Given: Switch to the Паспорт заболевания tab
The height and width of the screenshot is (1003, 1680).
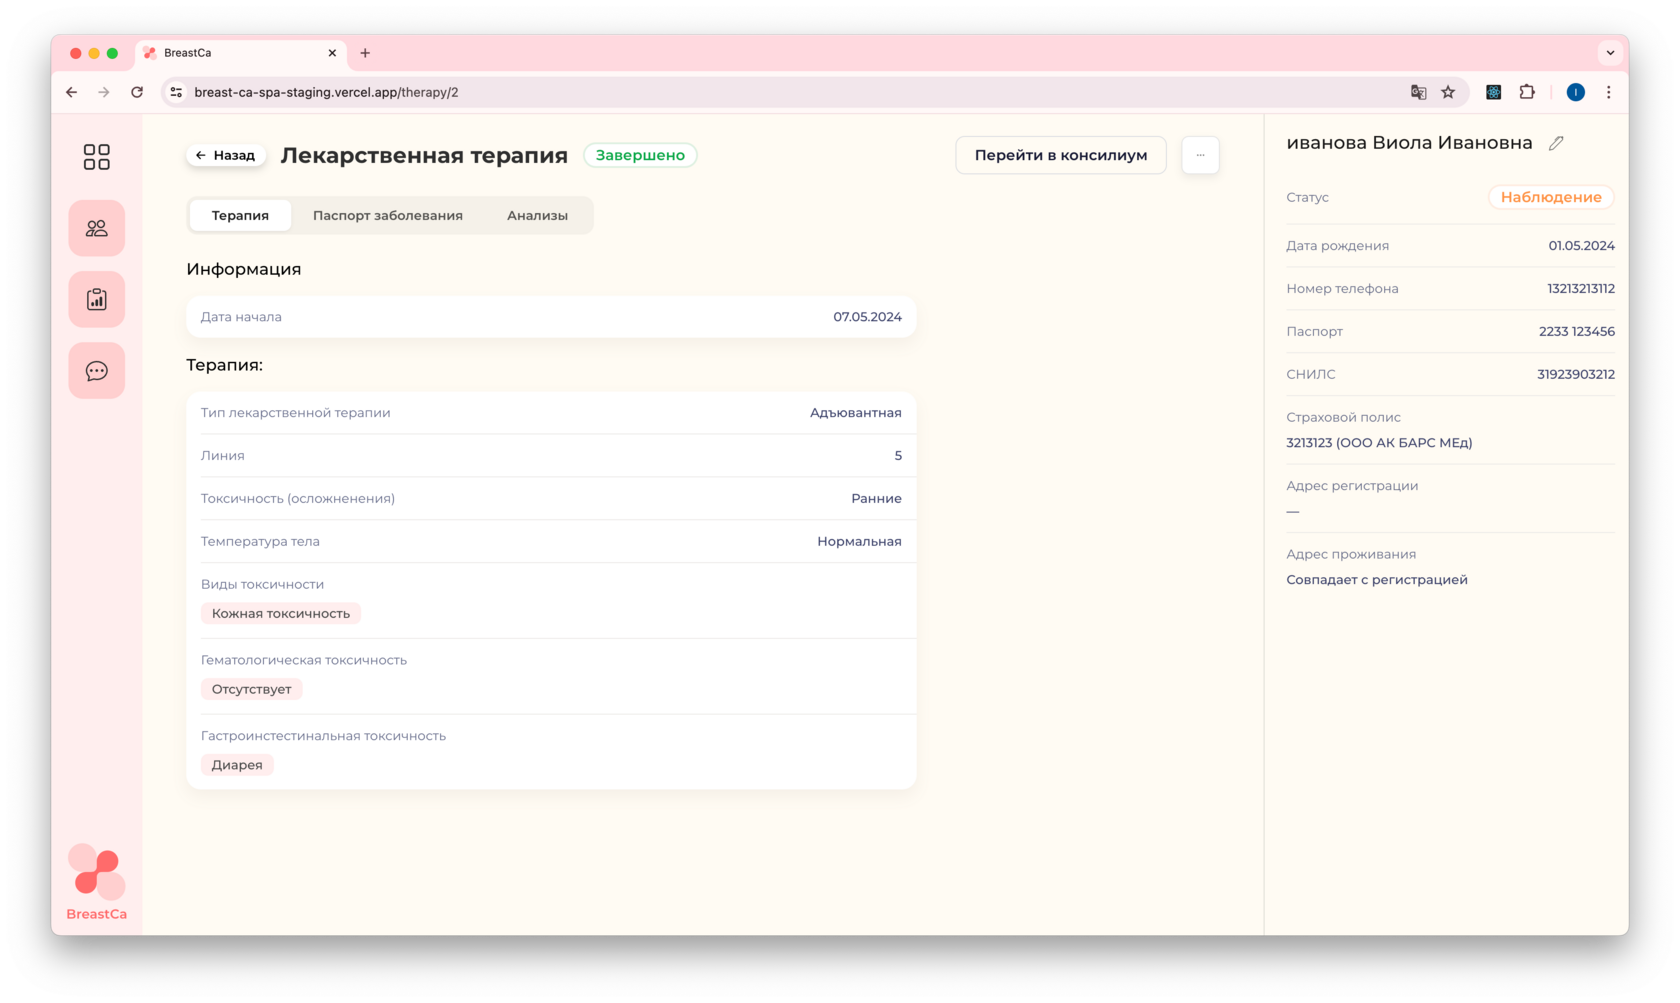Looking at the screenshot, I should [387, 215].
